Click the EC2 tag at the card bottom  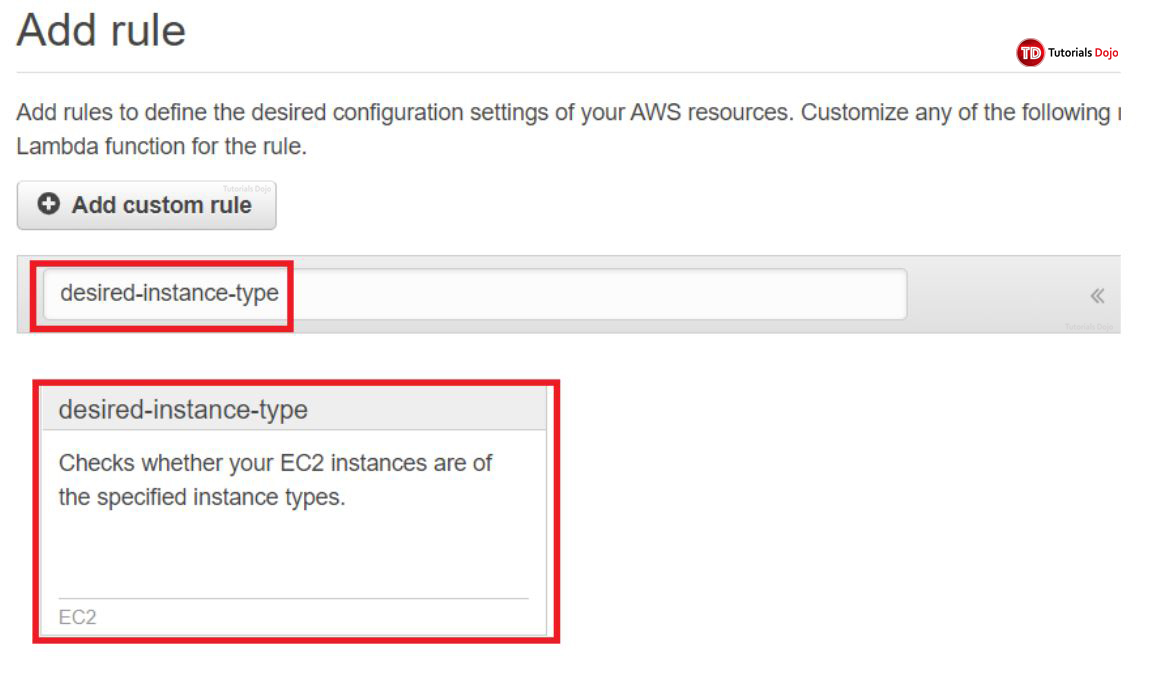point(77,617)
